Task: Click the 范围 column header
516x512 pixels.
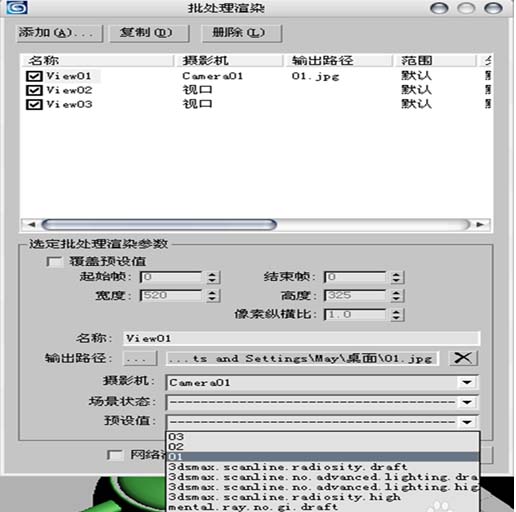Action: coord(434,61)
